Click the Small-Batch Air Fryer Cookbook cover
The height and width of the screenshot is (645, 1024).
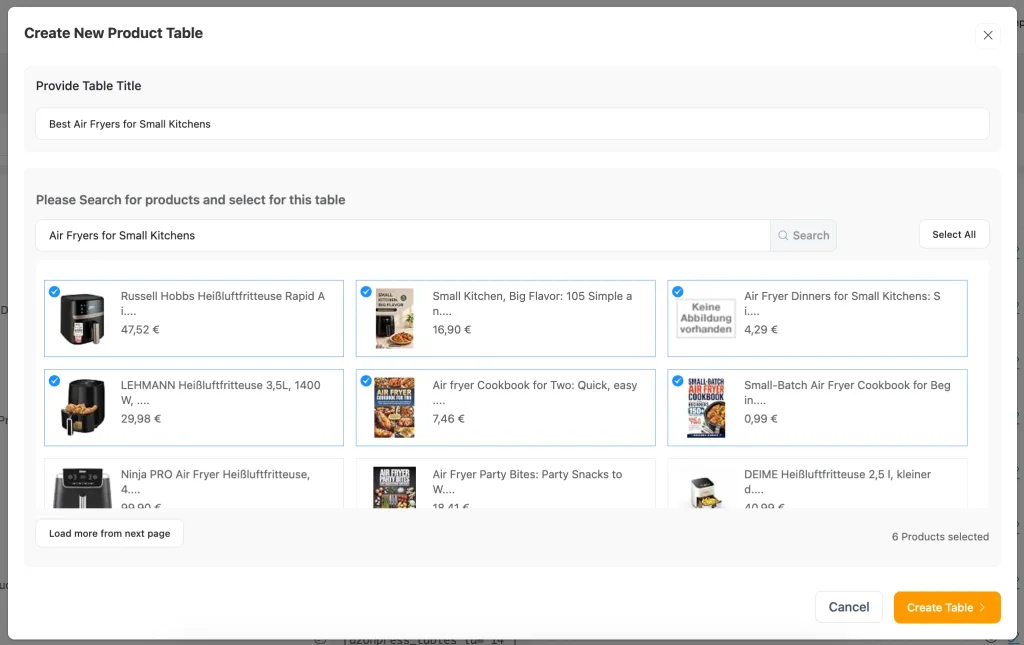(x=706, y=407)
